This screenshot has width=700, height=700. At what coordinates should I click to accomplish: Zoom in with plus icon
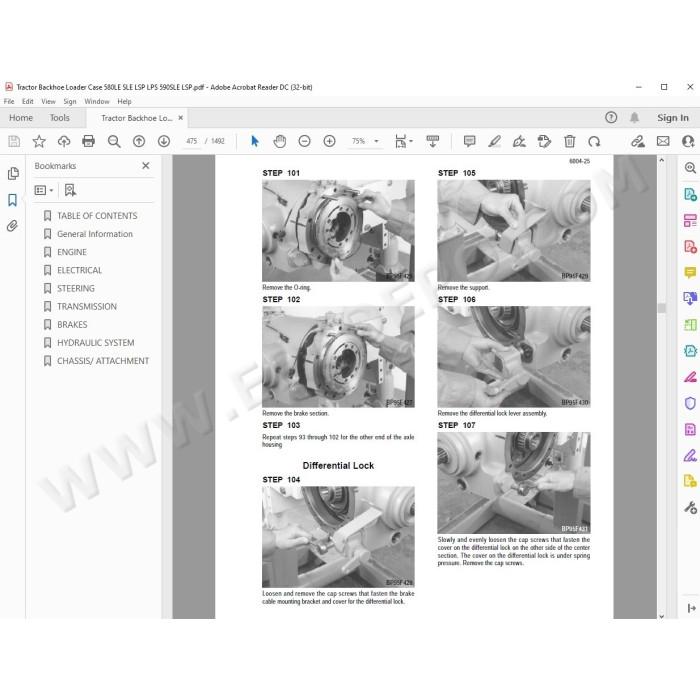point(329,142)
